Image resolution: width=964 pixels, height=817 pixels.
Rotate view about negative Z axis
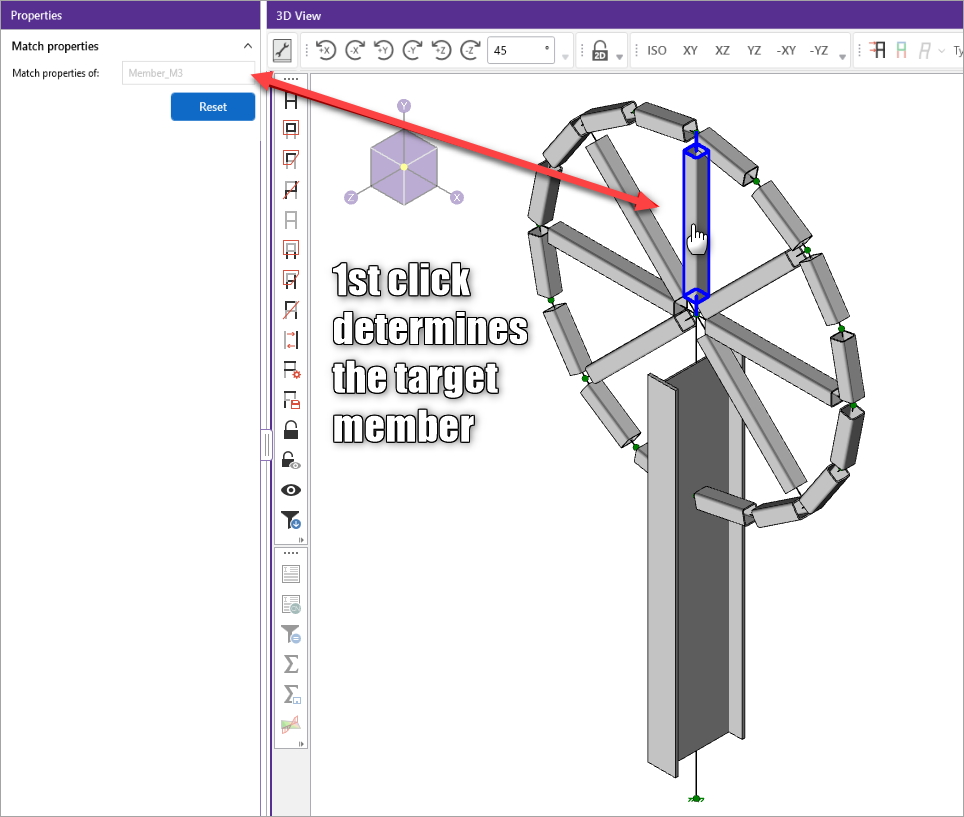470,50
